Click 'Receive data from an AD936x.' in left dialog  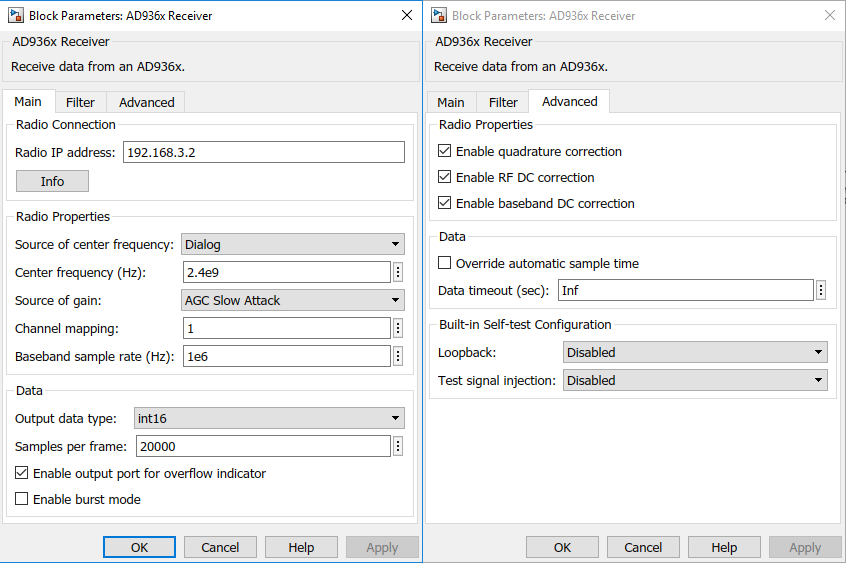point(98,66)
